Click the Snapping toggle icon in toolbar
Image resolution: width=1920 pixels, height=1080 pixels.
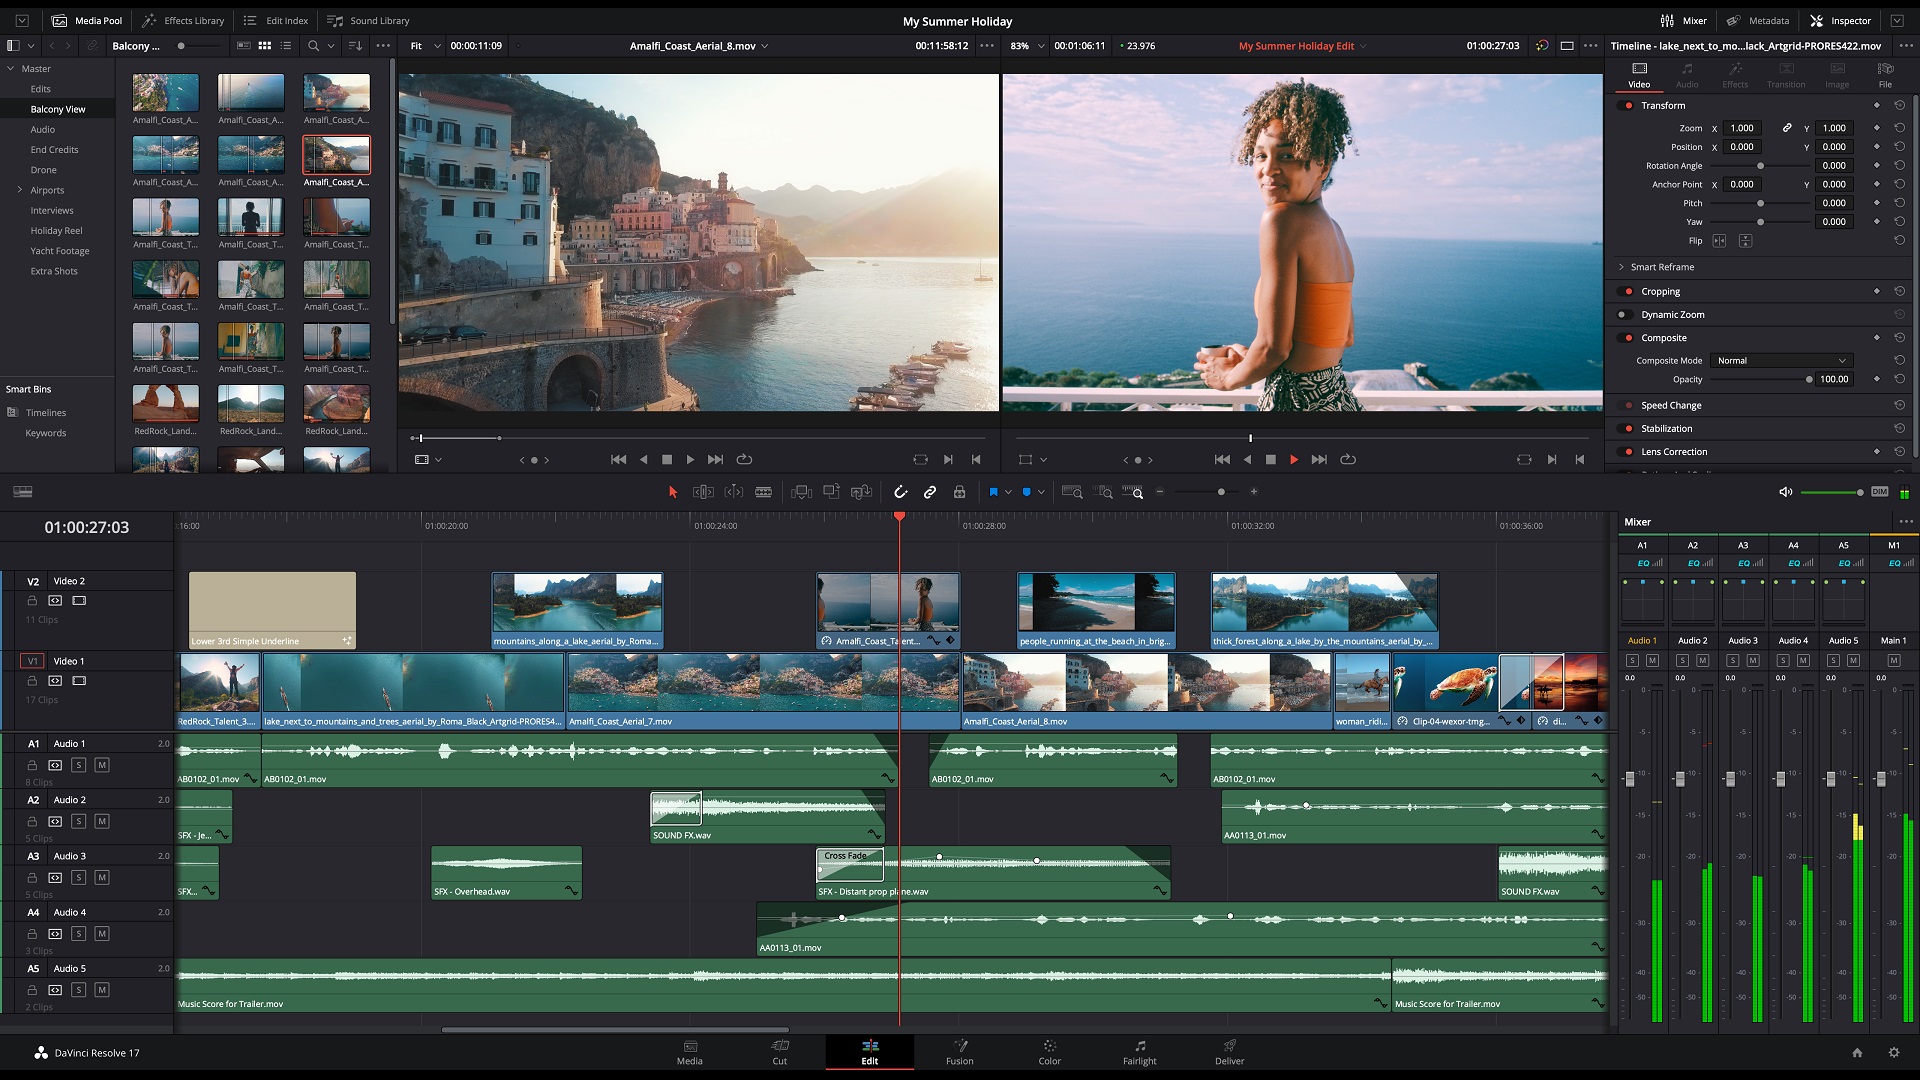[x=901, y=492]
